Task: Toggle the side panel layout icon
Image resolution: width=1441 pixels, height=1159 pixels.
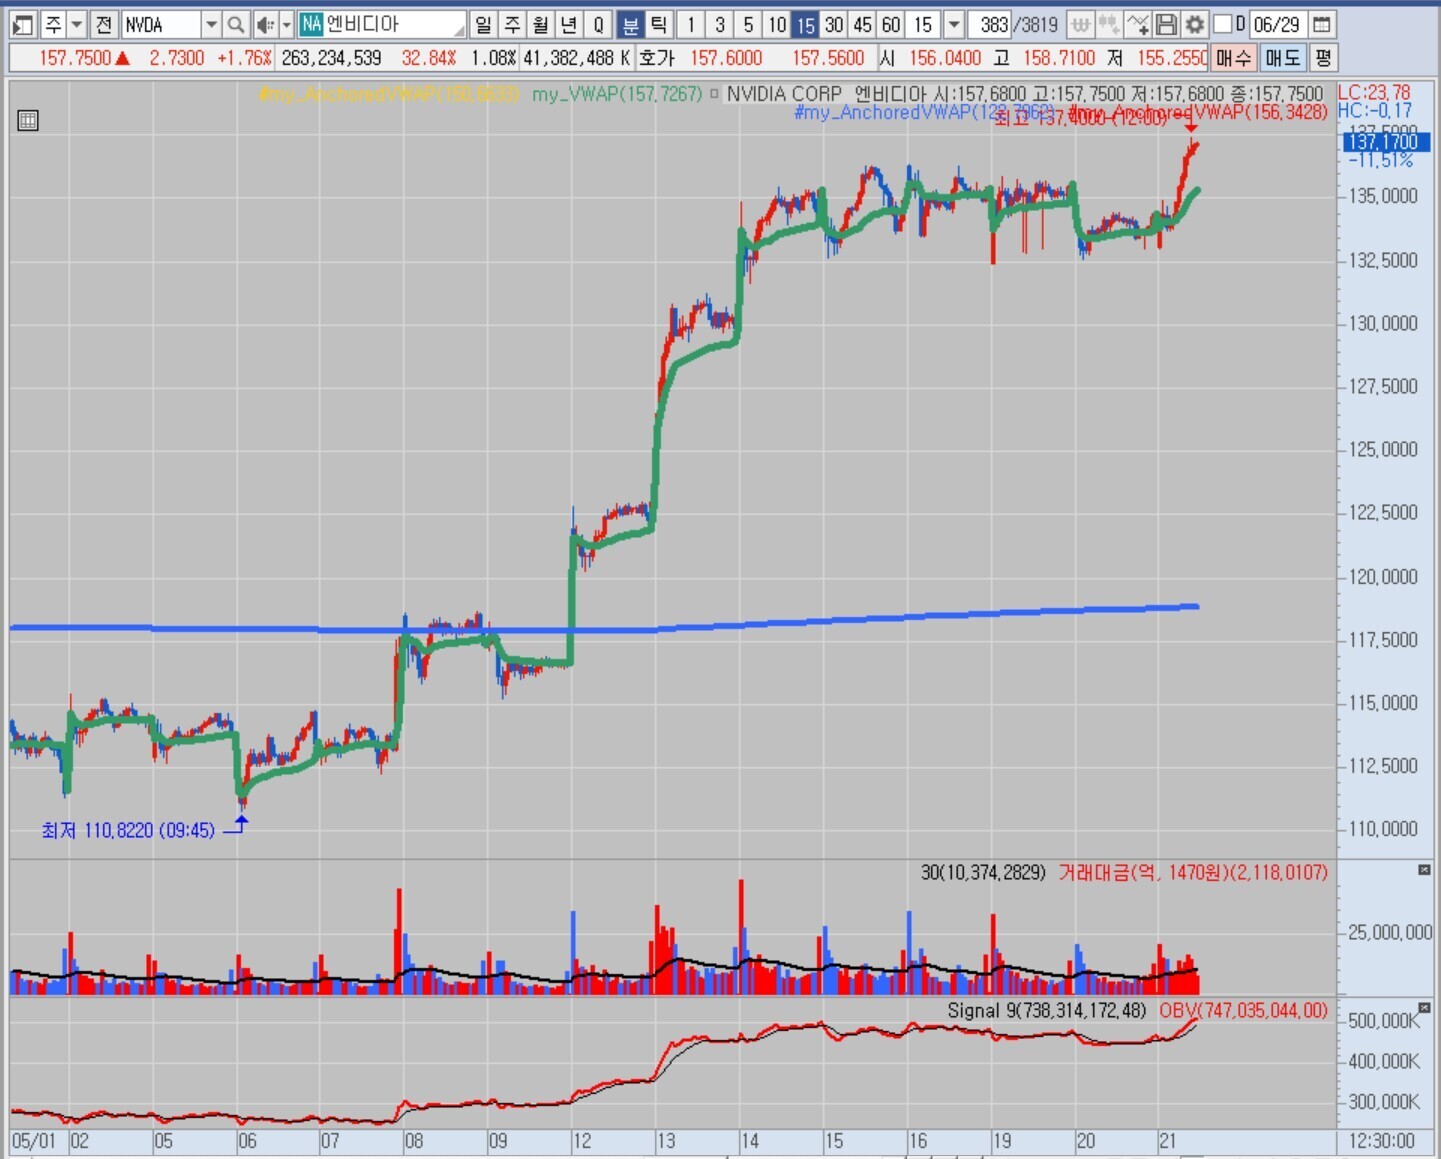Action: pyautogui.click(x=23, y=24)
